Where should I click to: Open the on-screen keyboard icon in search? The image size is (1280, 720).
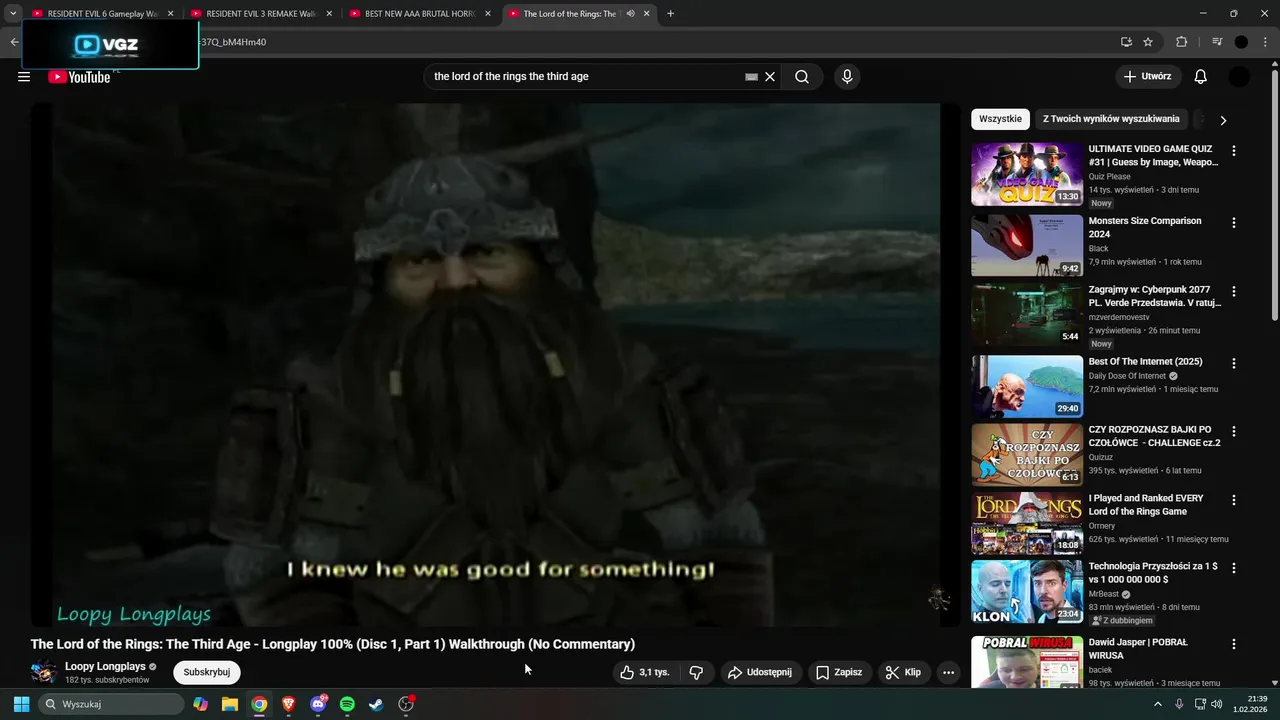[751, 77]
